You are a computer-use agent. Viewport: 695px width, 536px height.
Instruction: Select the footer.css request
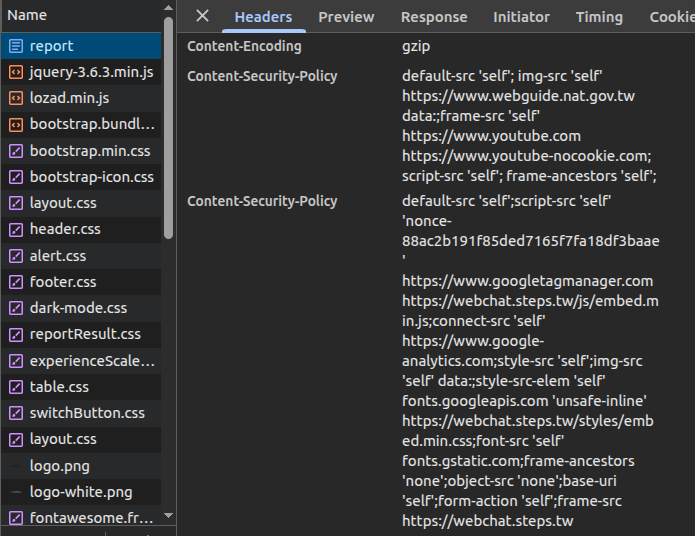point(82,282)
